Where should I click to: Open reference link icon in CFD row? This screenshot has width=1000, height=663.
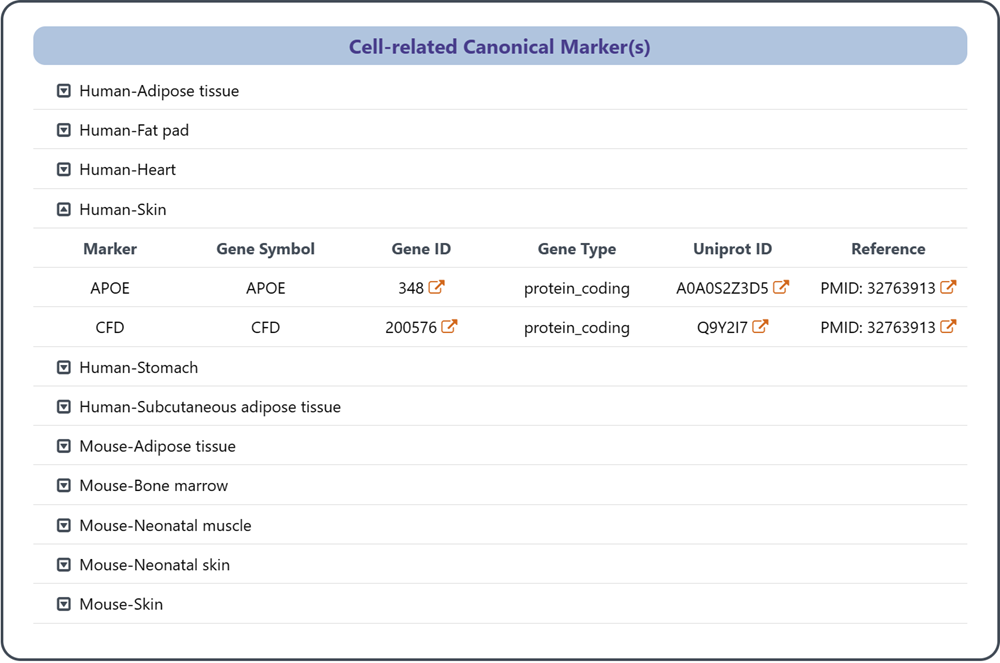(948, 326)
